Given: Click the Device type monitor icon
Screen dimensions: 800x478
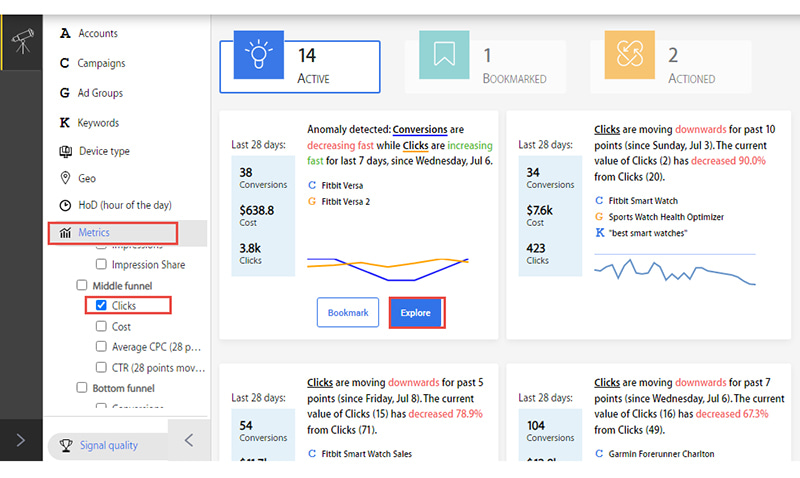Looking at the screenshot, I should tap(65, 151).
